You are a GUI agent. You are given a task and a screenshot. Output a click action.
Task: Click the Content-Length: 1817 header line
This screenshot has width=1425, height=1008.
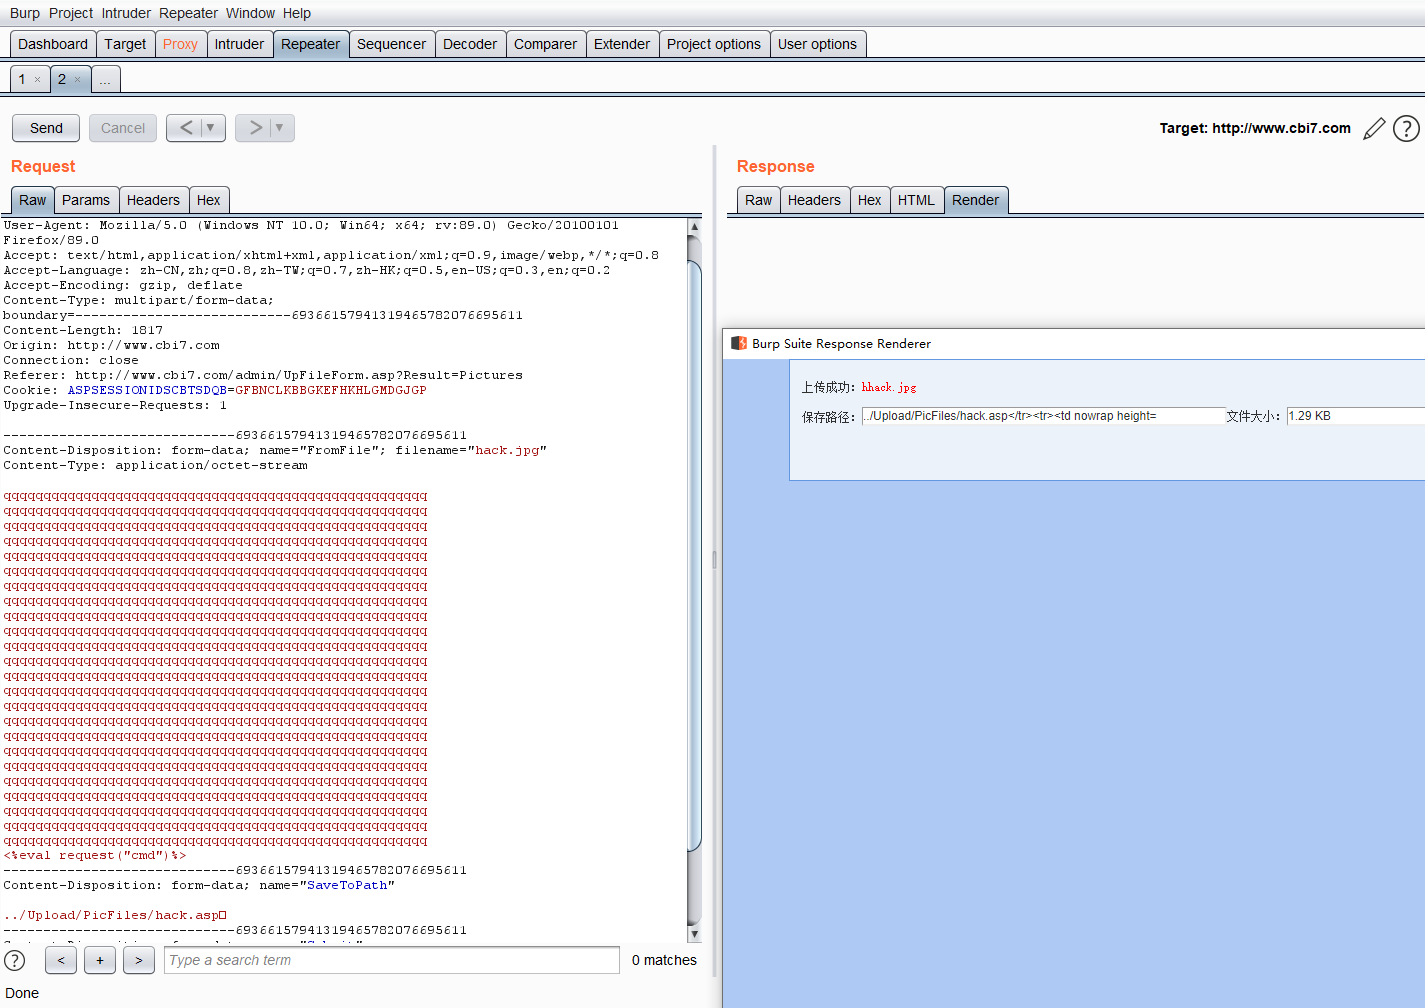pos(83,330)
